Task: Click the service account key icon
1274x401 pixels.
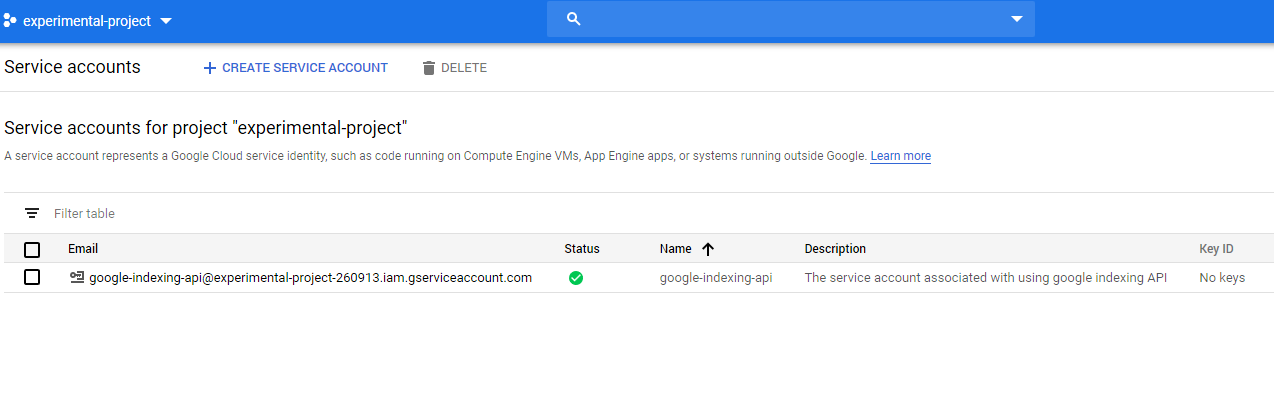Action: (77, 278)
